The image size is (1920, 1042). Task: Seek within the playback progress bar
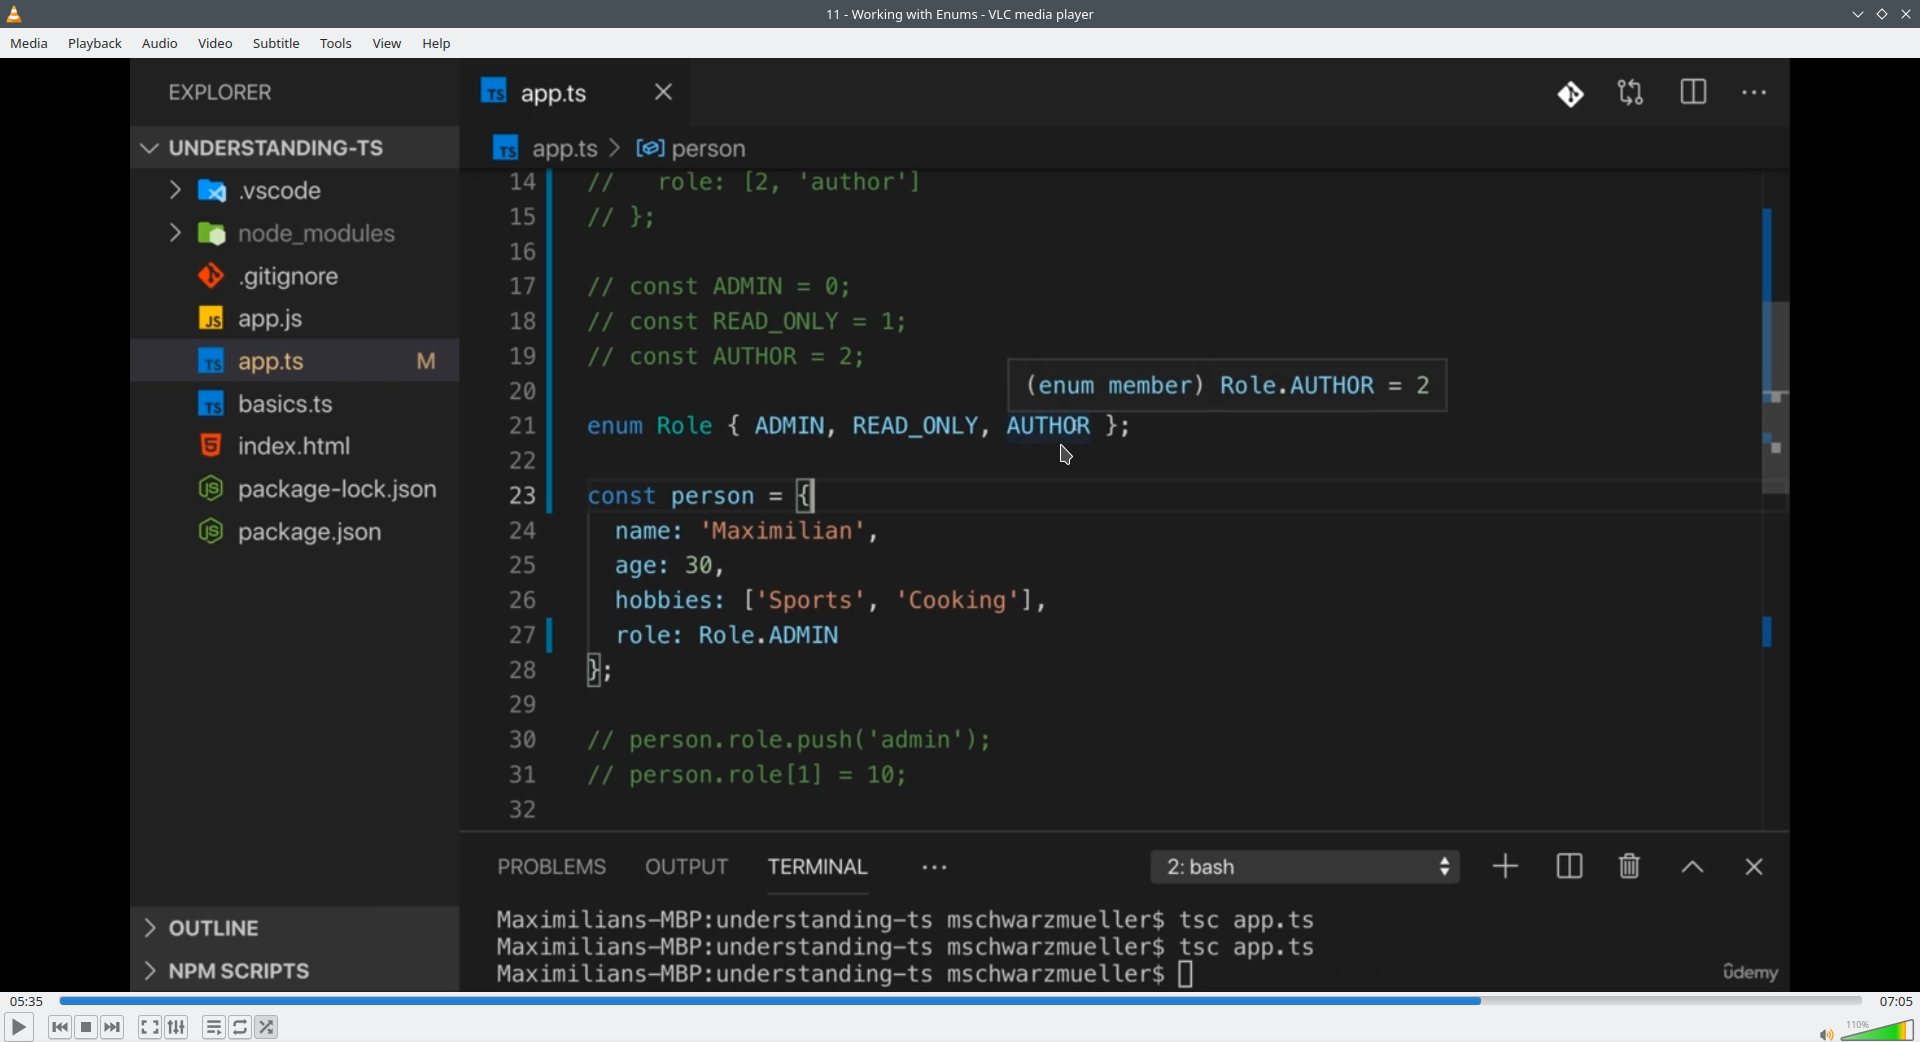pyautogui.click(x=960, y=1001)
